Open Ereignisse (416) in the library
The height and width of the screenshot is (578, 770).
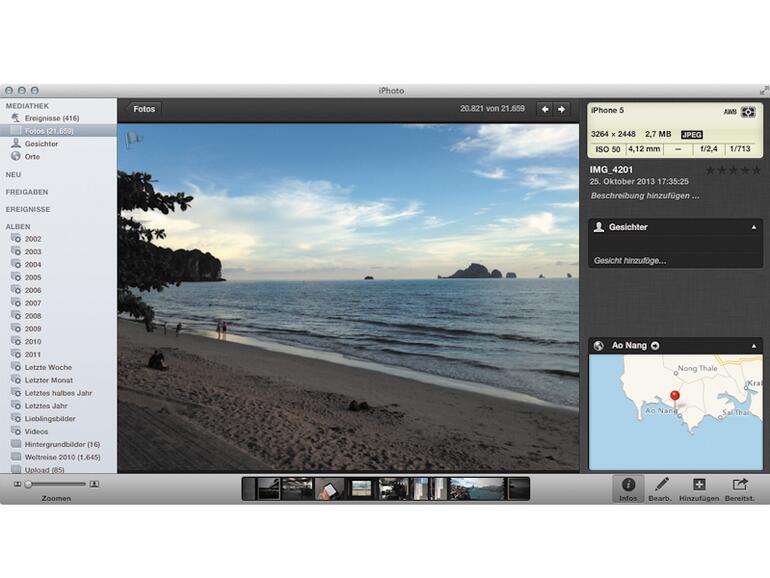[52, 118]
